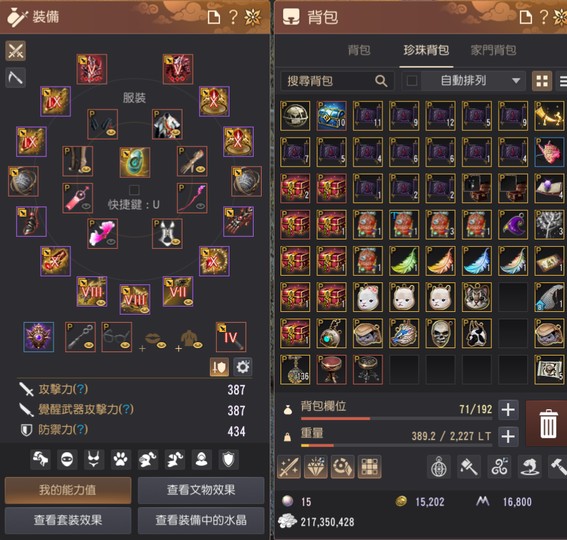Click the 背包欄位 capacity progress bar

(x=396, y=418)
